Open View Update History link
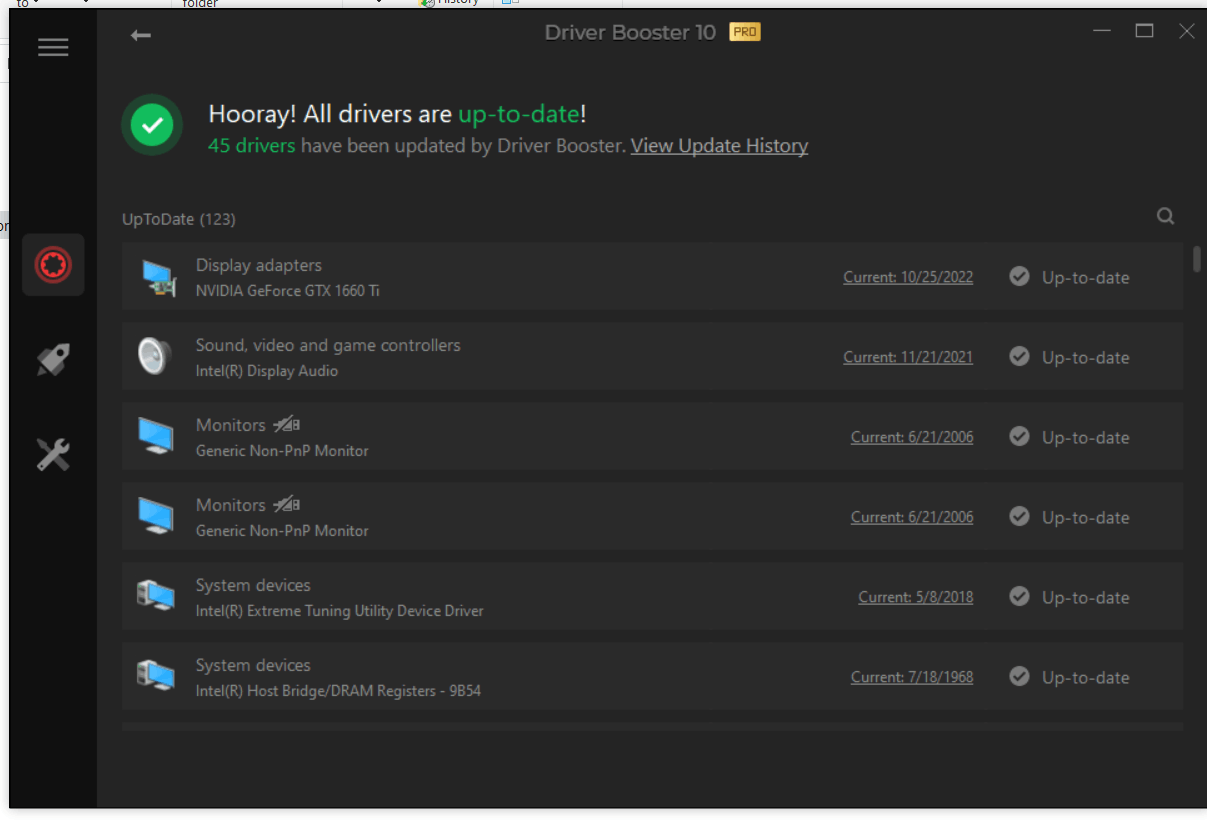 [719, 146]
